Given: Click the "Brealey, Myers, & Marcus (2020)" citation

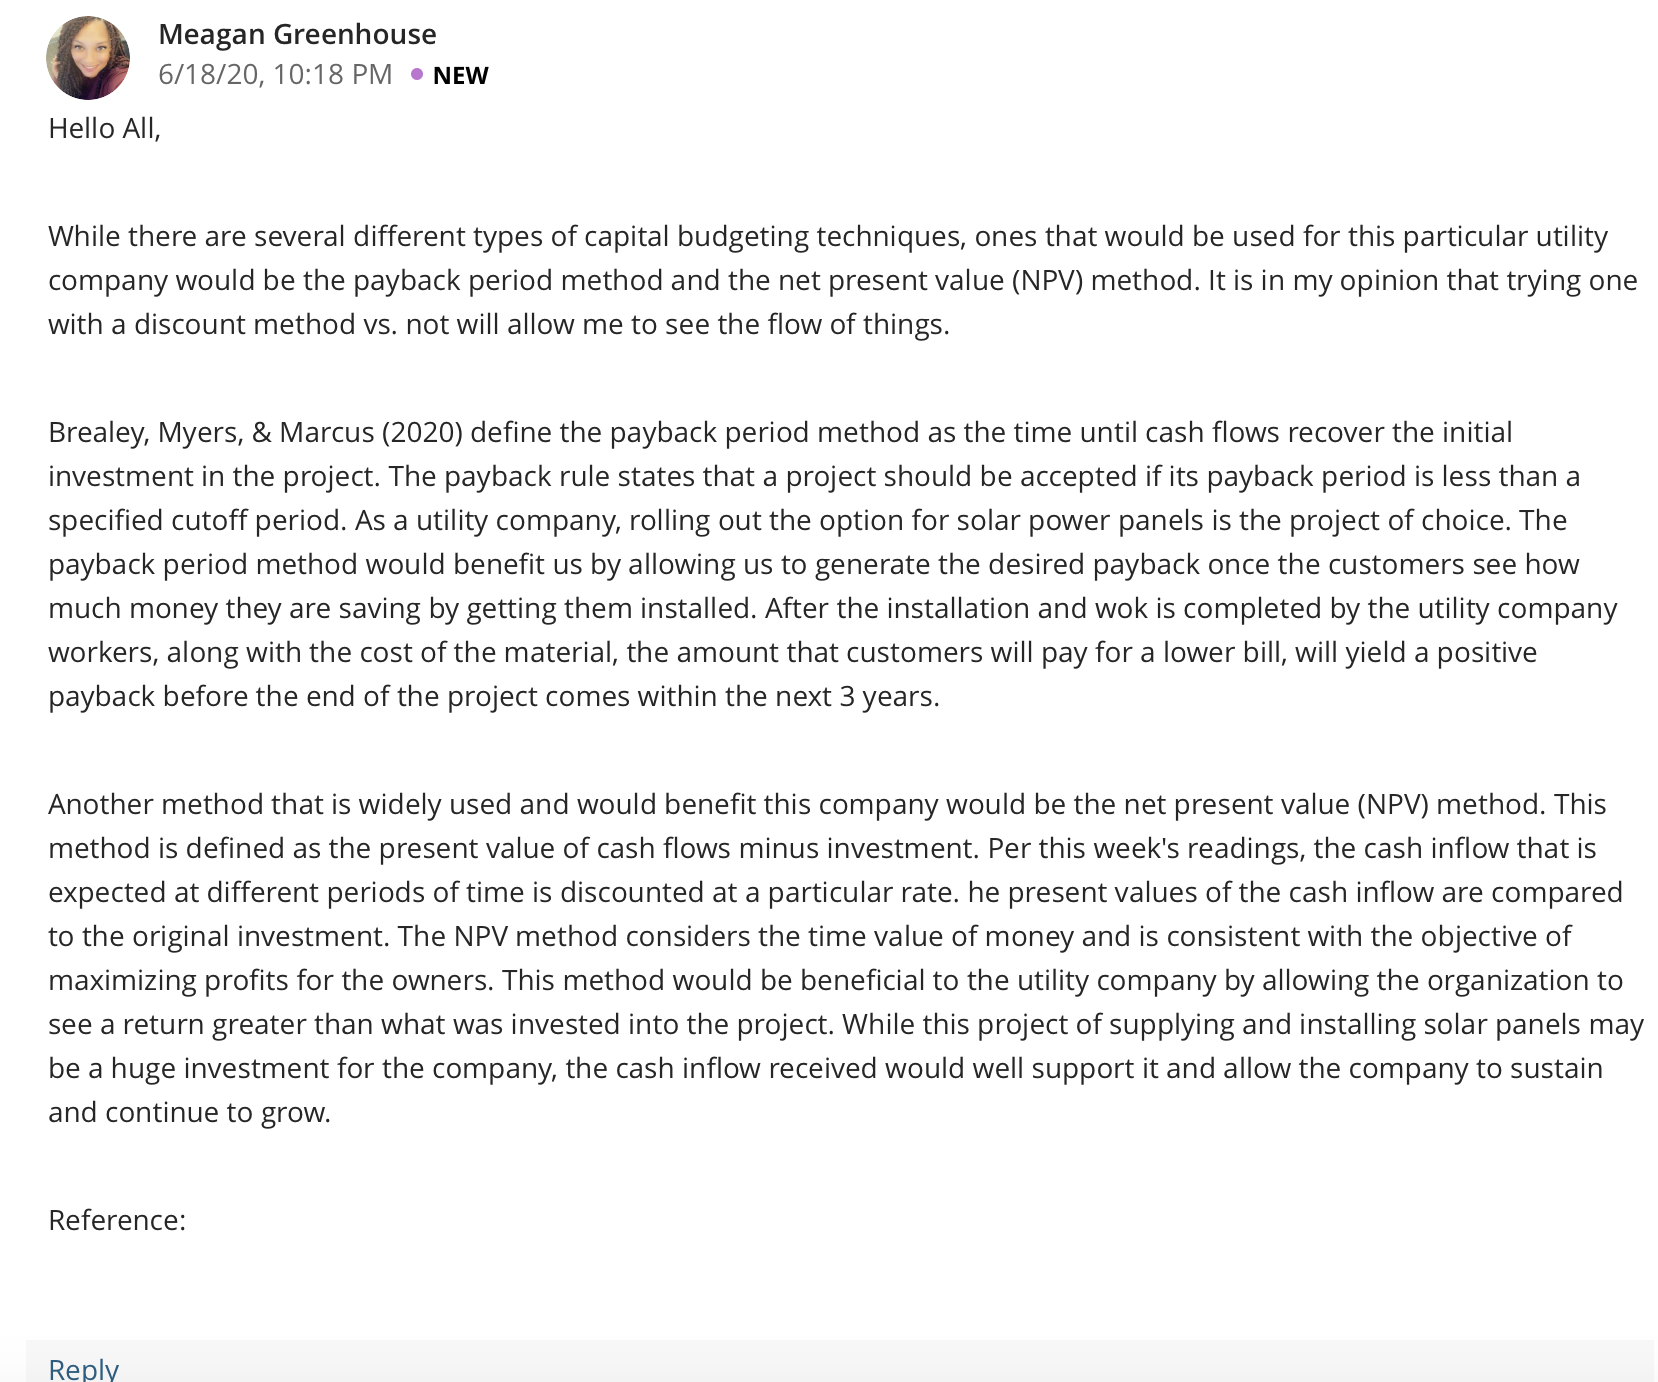Looking at the screenshot, I should (x=255, y=432).
